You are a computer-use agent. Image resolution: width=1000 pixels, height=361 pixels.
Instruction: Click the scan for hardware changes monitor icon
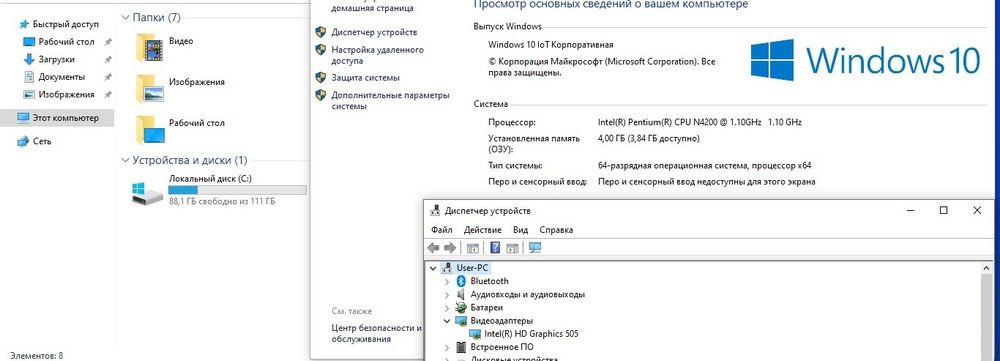(x=535, y=248)
